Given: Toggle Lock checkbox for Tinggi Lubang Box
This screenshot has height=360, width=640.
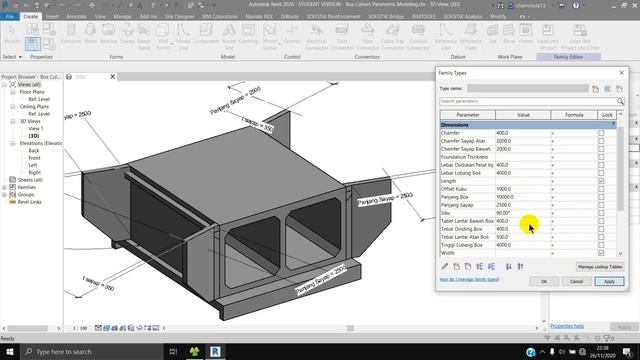Looking at the screenshot, I should pos(601,245).
